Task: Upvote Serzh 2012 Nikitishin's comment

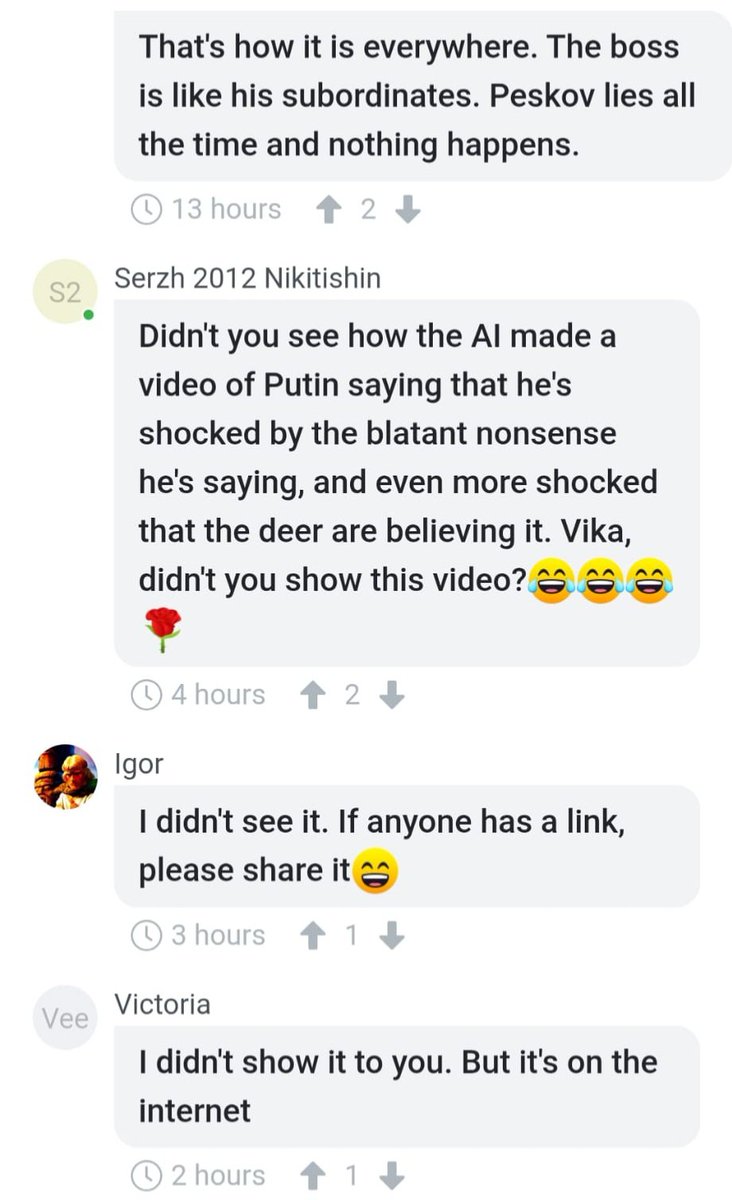Action: point(312,695)
